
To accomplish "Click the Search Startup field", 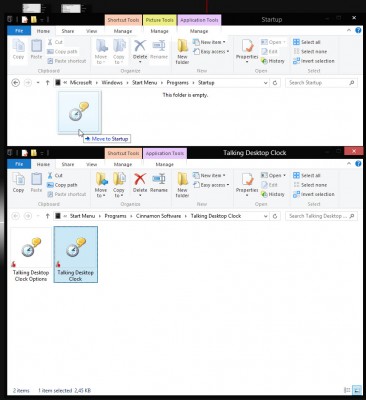I will tap(318, 83).
